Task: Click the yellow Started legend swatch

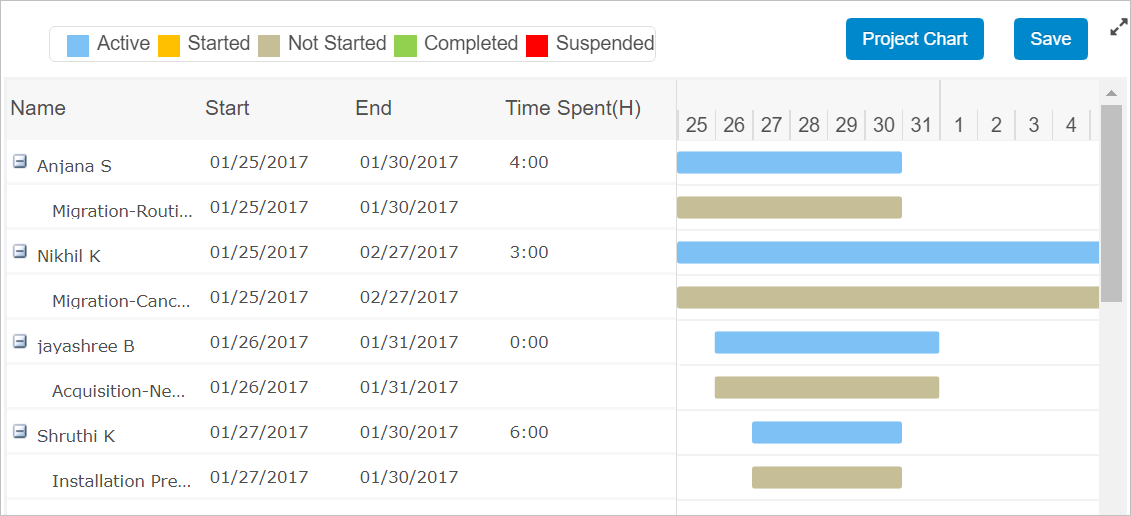Action: [x=169, y=45]
